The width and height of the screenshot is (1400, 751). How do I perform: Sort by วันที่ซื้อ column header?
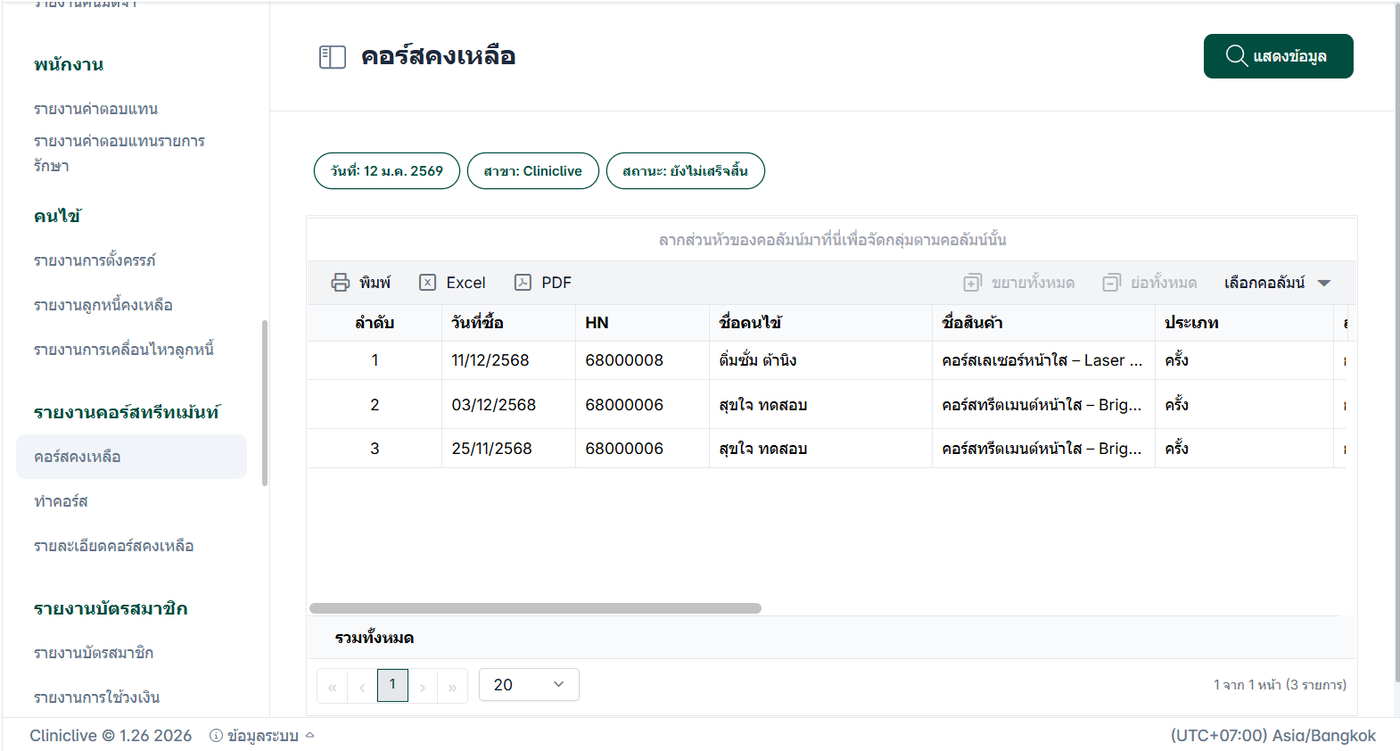click(x=508, y=323)
